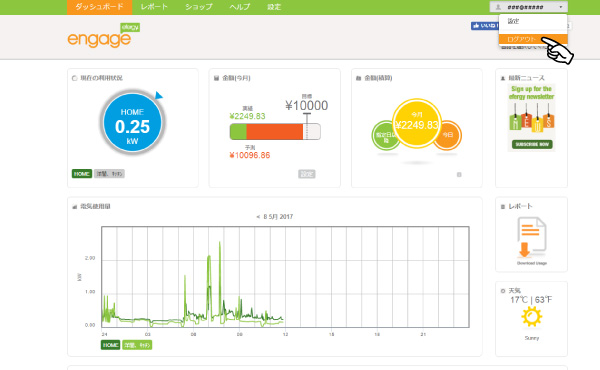This screenshot has width=600, height=370.
Task: Click the 設定 button in the budget panel
Action: tap(307, 174)
